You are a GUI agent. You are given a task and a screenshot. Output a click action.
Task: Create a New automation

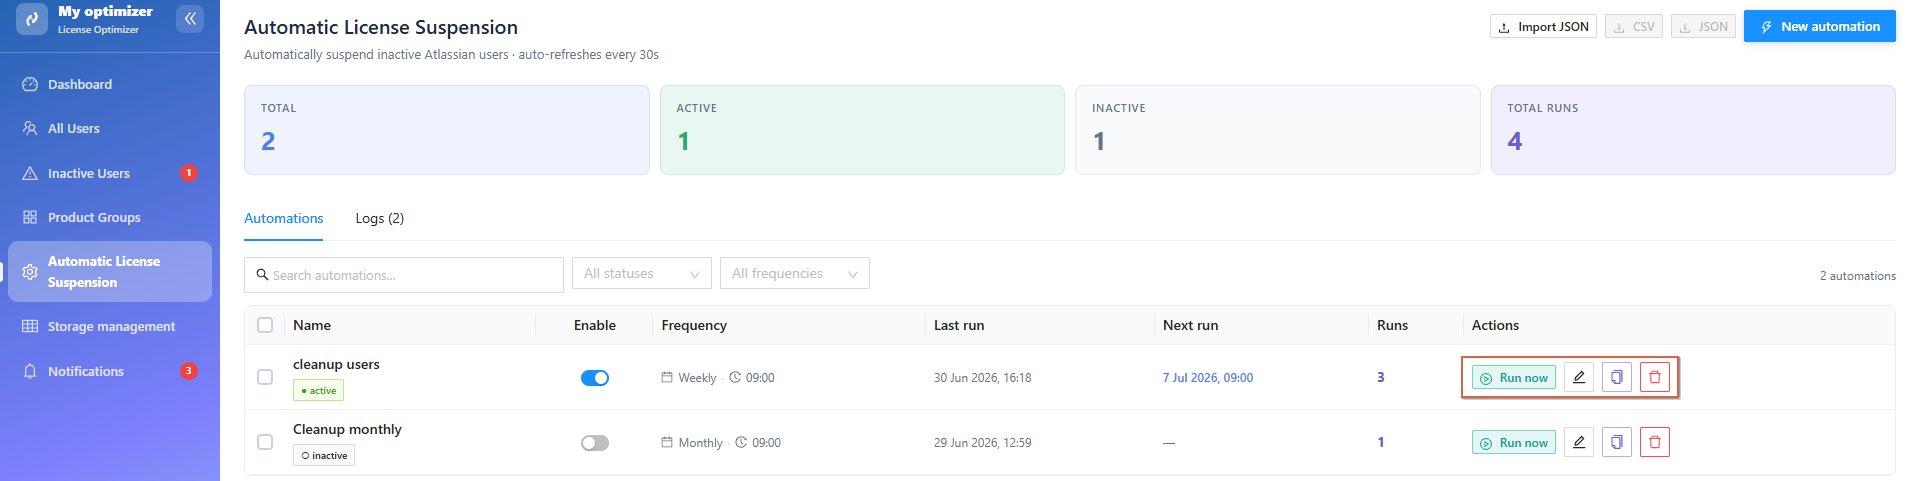pos(1820,27)
